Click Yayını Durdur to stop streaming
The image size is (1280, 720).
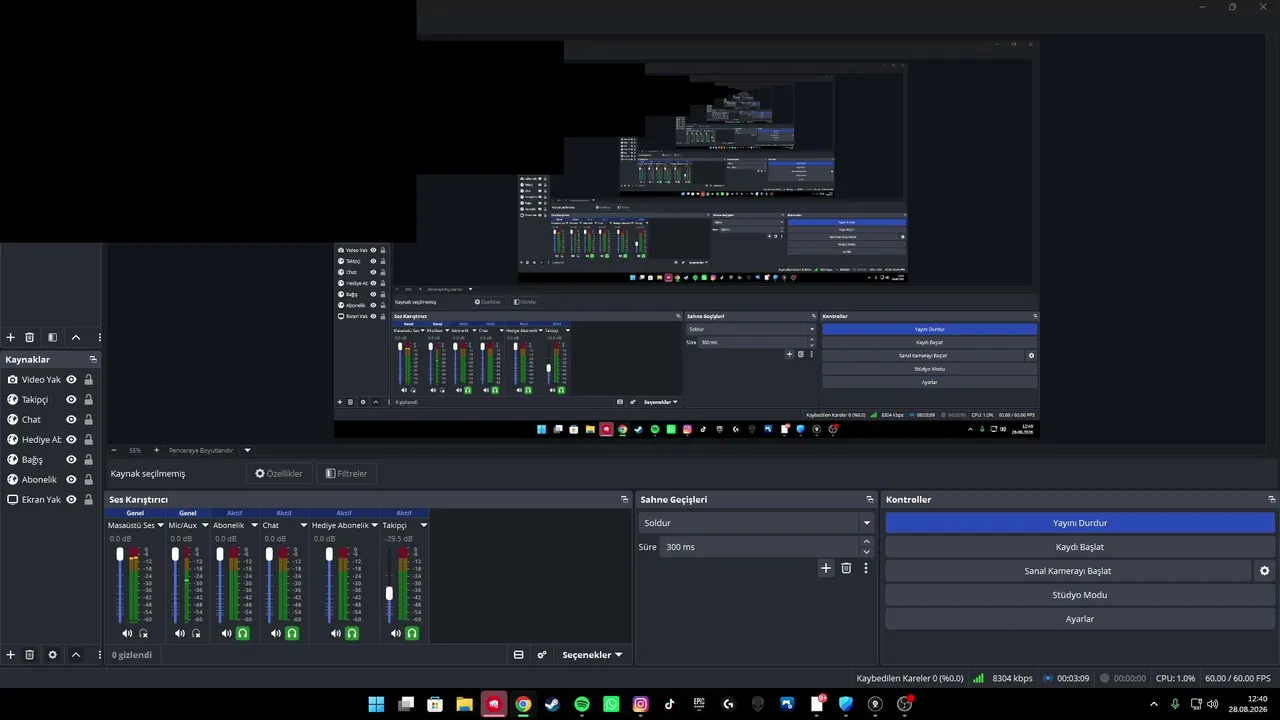[1080, 523]
